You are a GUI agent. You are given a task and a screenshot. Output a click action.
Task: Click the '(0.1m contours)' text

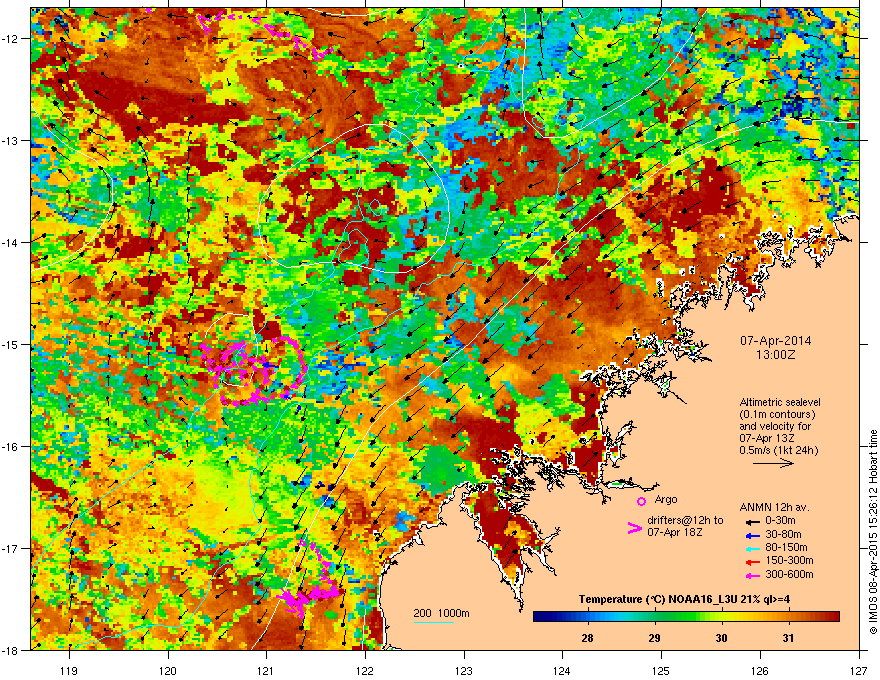pos(777,415)
